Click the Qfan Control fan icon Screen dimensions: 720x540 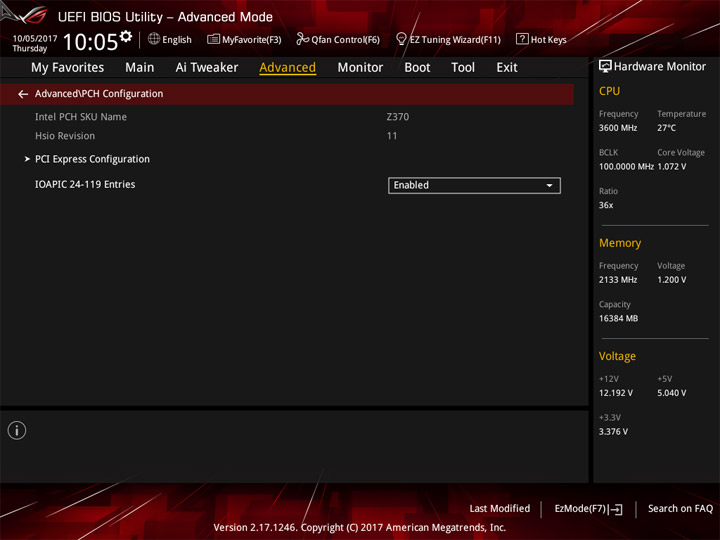pos(302,39)
